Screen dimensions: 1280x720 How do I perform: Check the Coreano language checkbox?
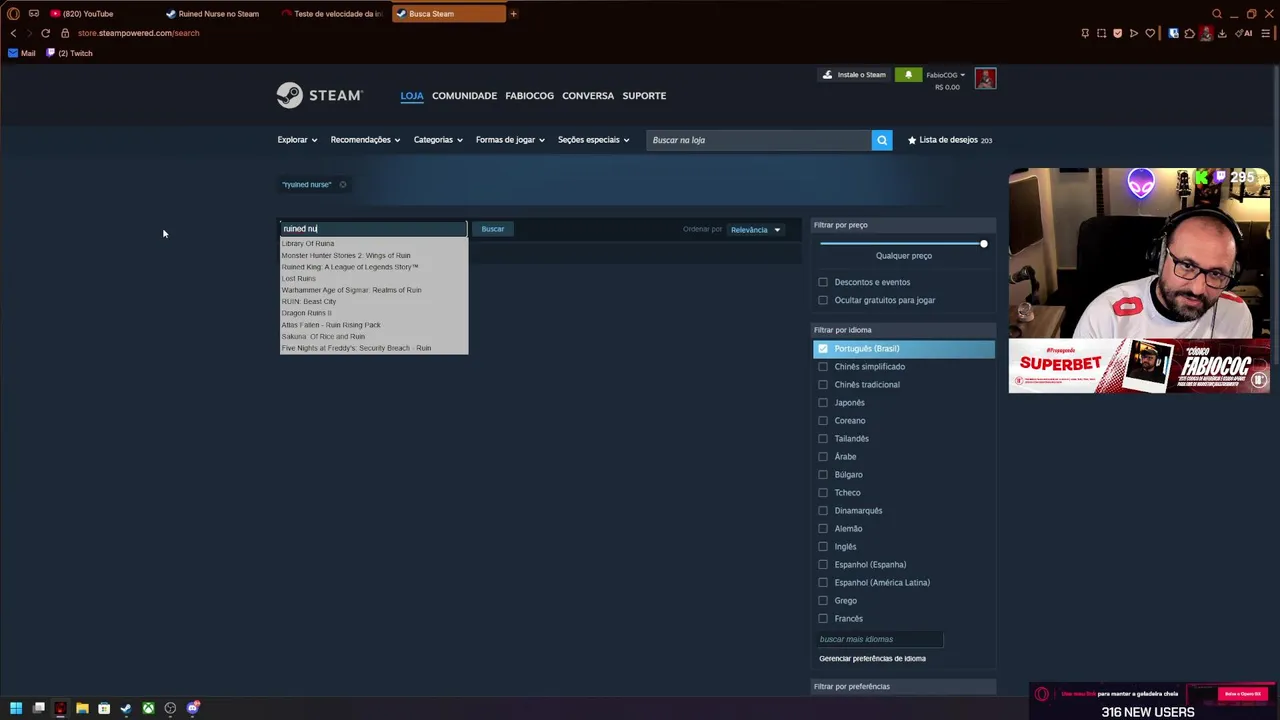823,420
